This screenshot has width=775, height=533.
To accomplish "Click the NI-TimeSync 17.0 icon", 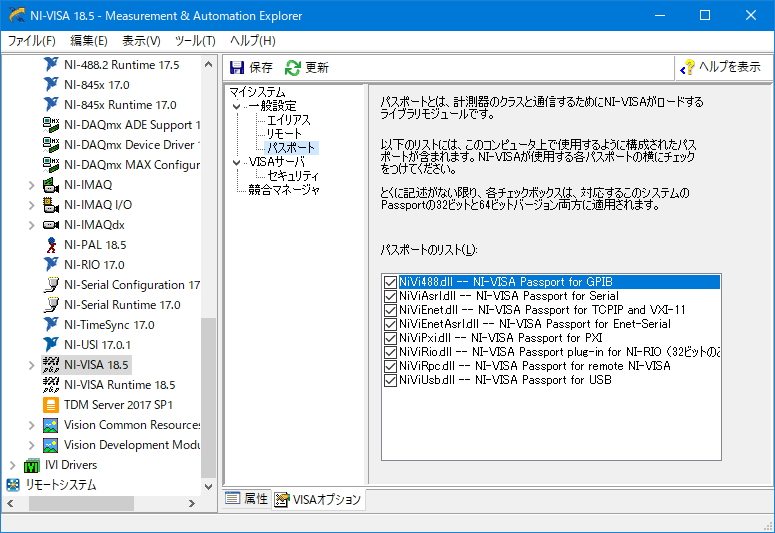I will coord(51,325).
